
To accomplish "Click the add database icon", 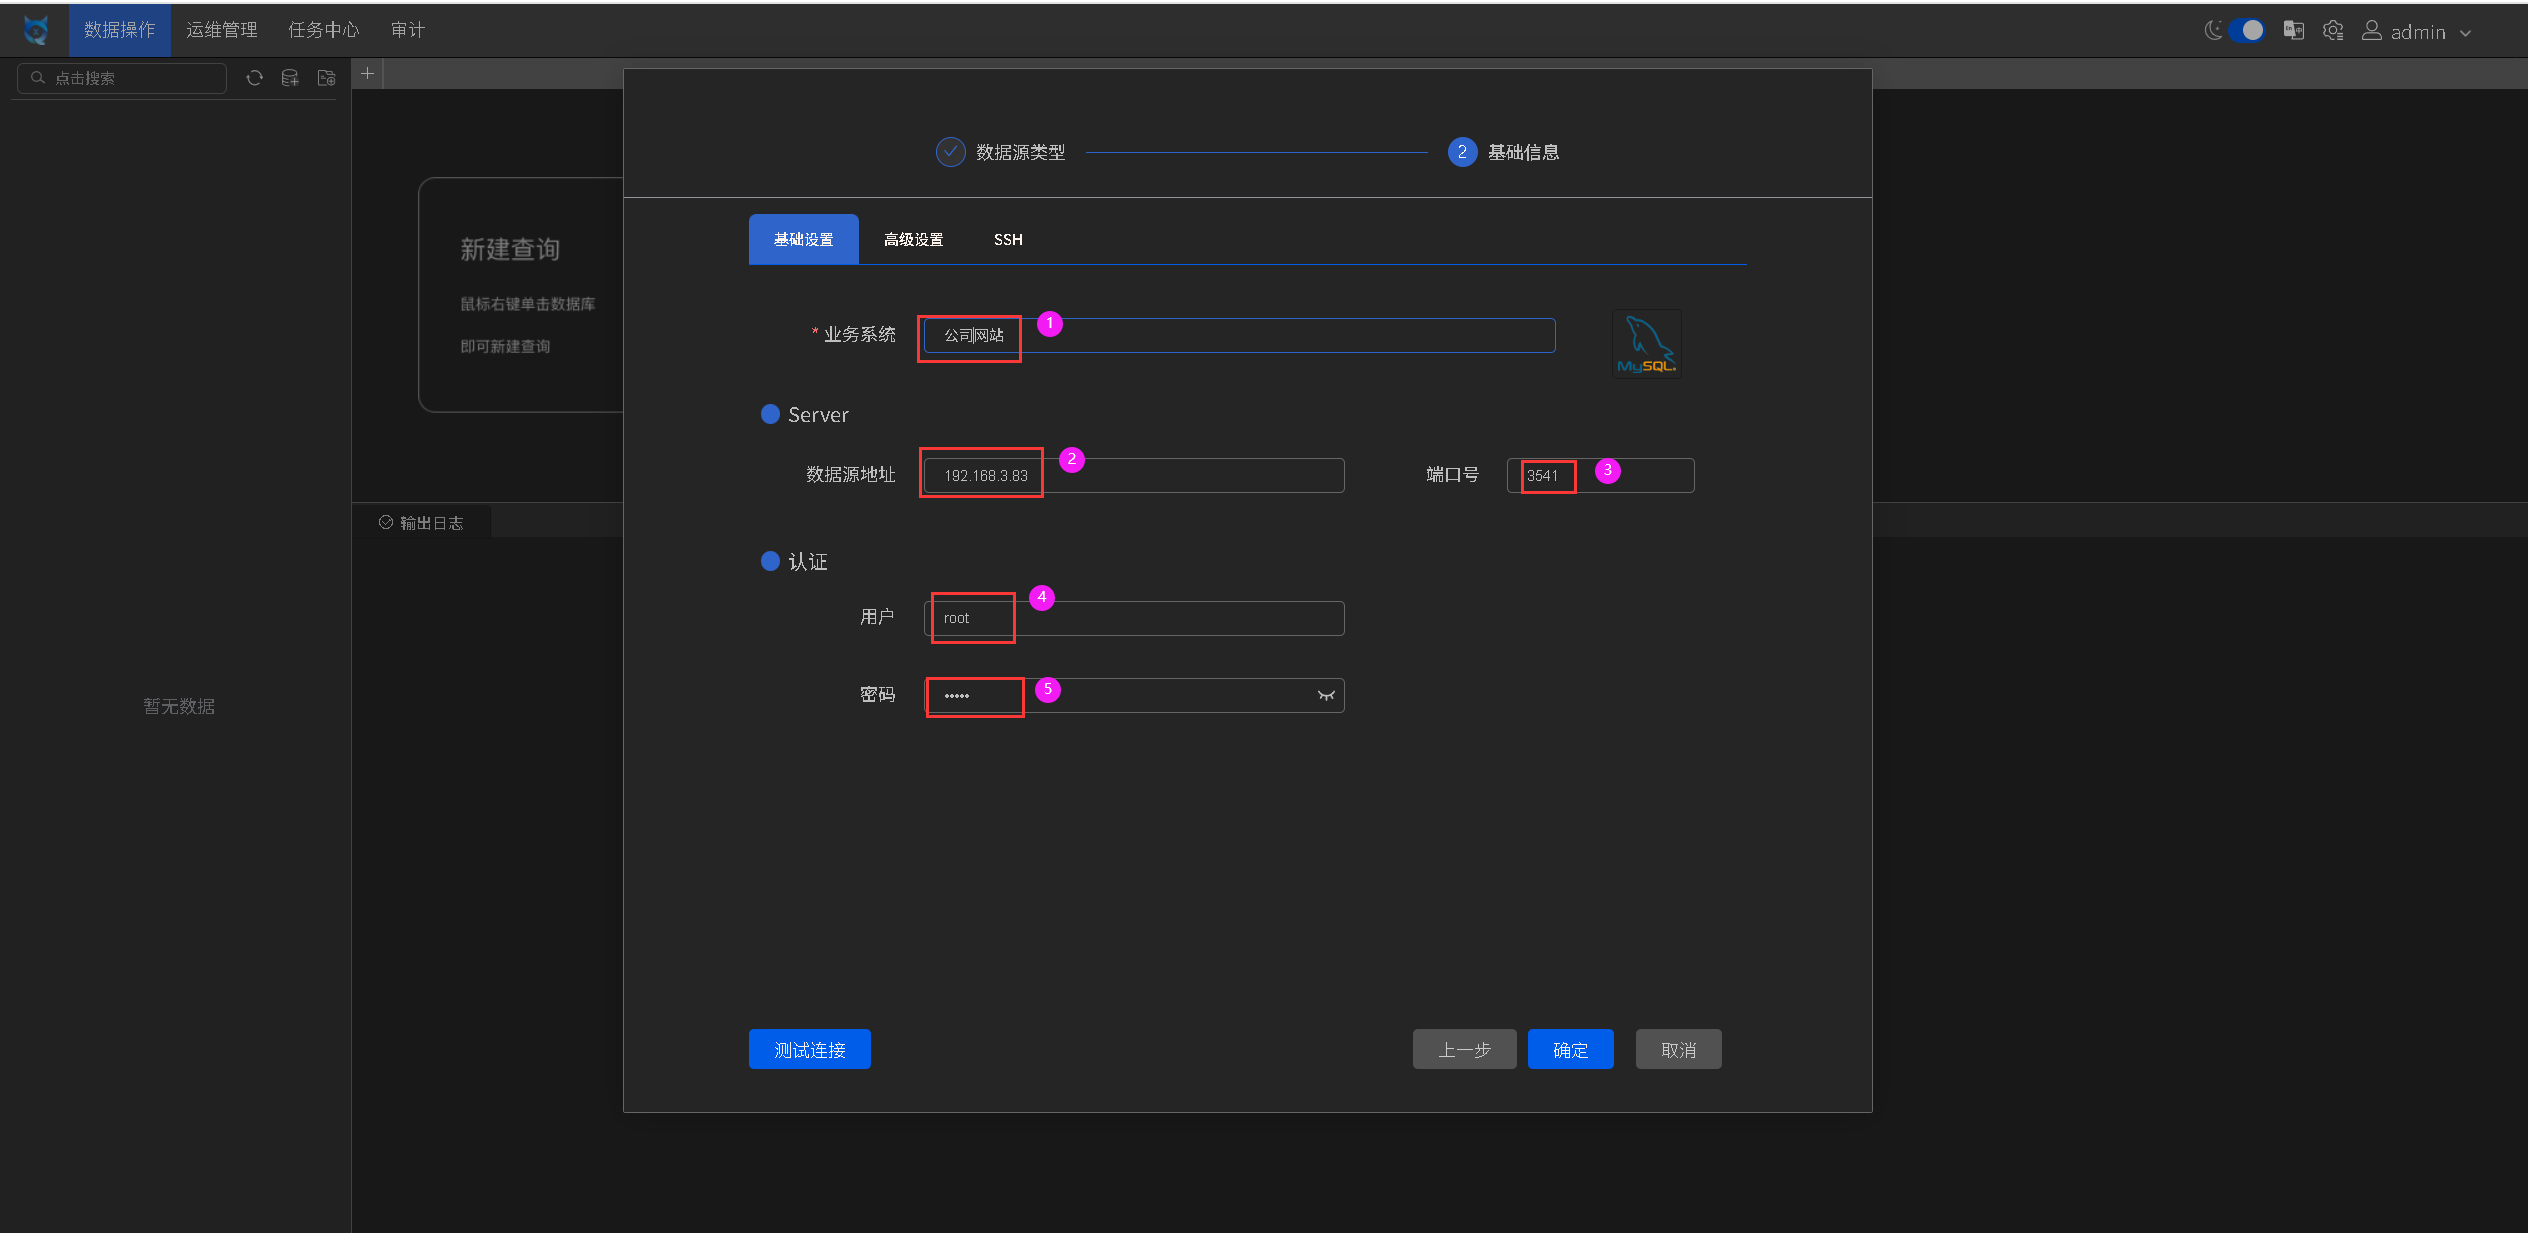I will tap(290, 78).
